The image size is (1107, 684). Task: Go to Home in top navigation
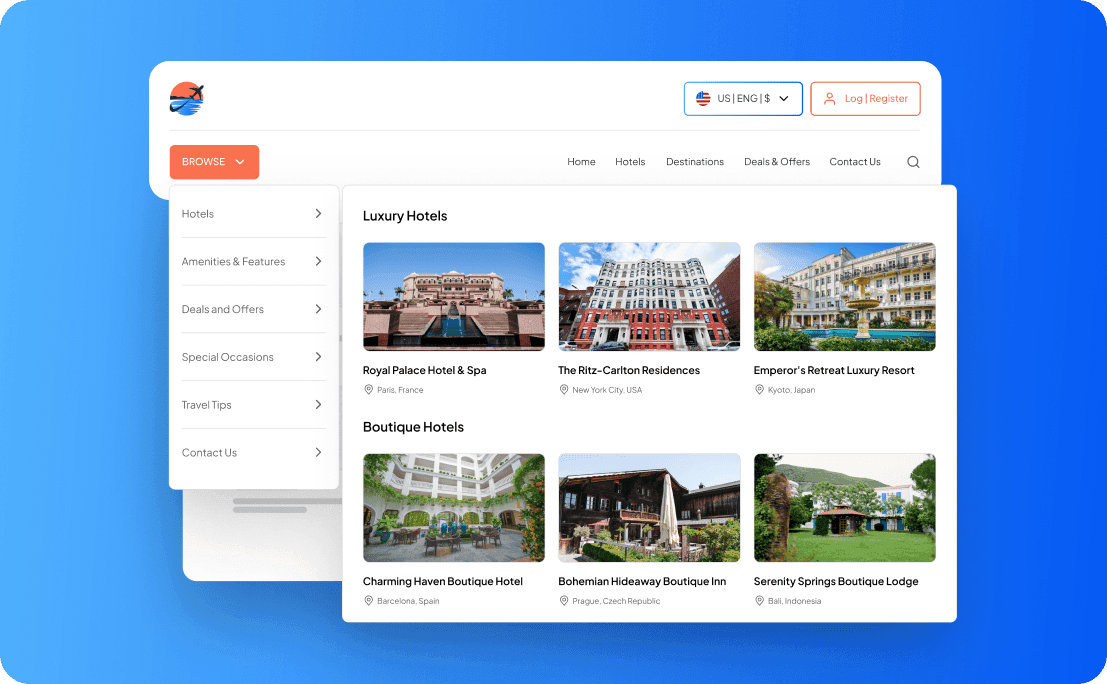581,162
